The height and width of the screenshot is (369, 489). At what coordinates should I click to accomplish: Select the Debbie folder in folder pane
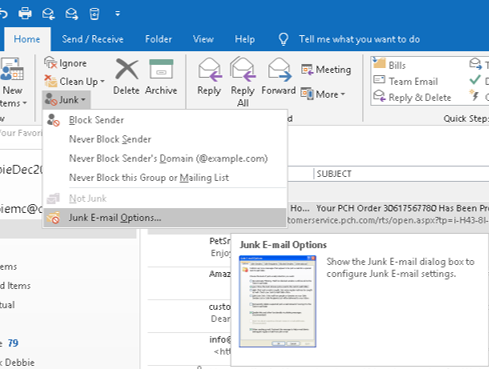coord(17,362)
